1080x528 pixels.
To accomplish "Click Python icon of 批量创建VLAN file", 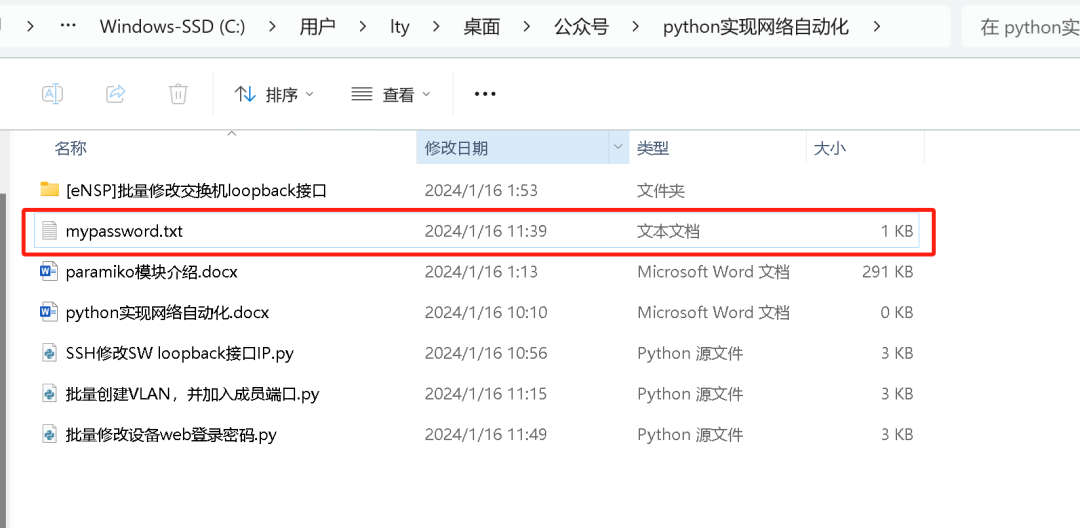I will point(49,394).
